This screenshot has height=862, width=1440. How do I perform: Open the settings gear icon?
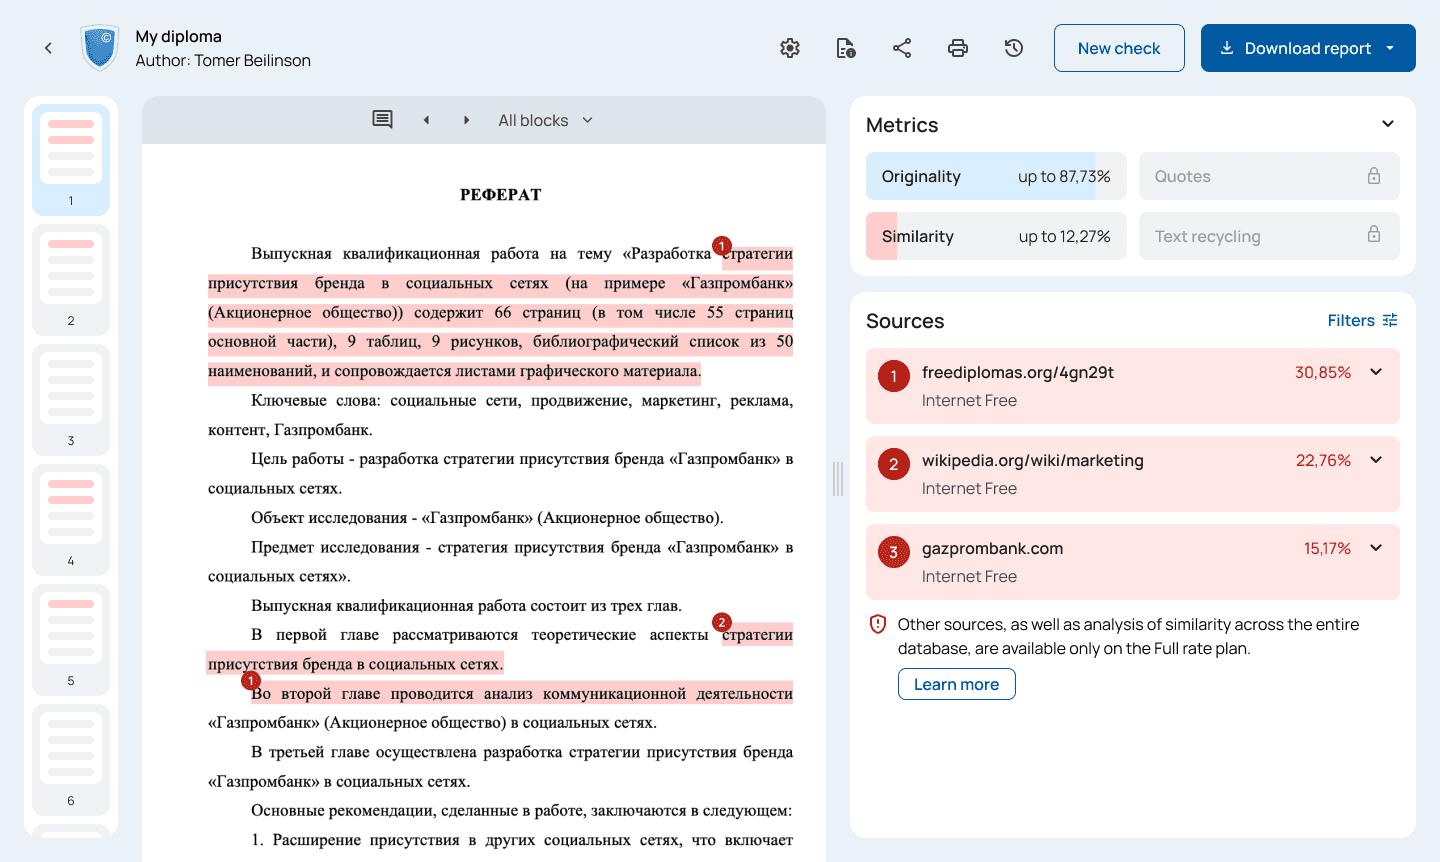tap(790, 48)
